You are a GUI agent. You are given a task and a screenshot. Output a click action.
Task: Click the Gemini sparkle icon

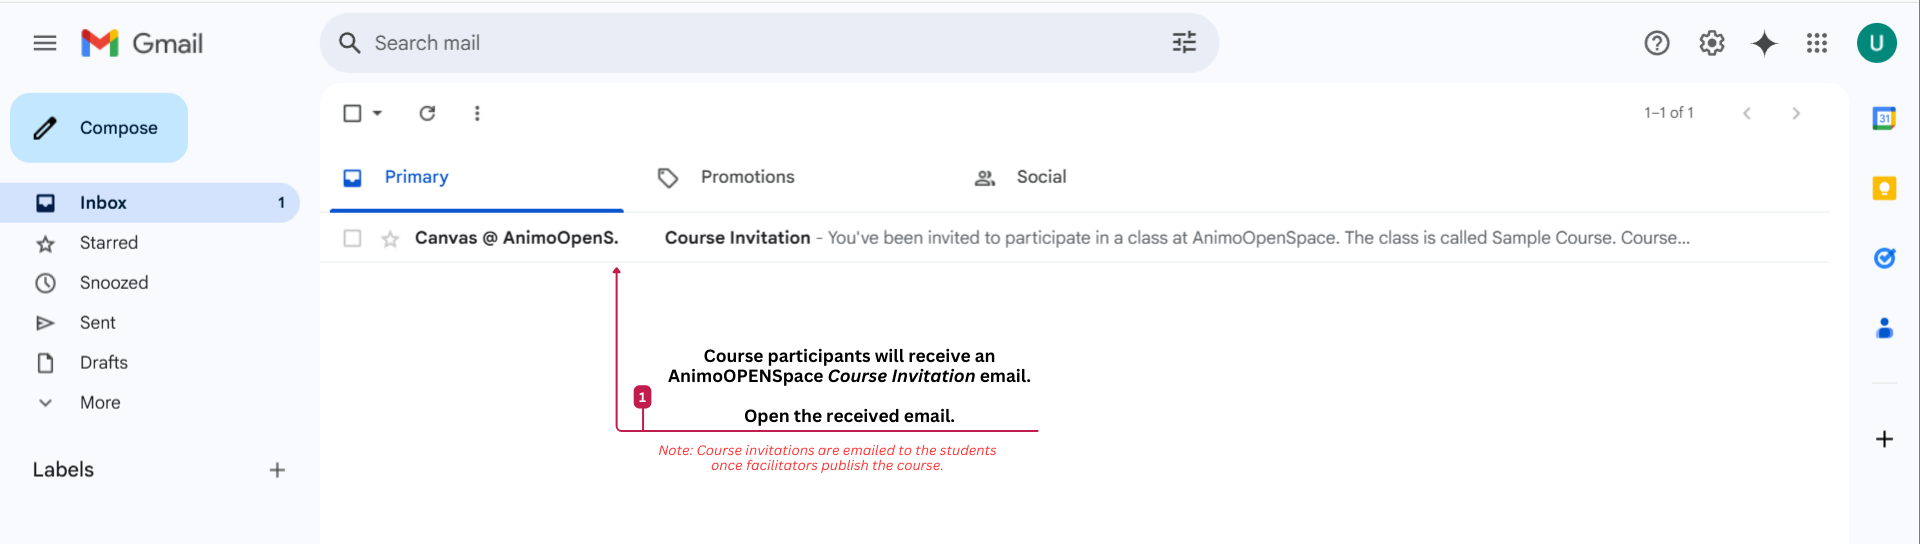[x=1765, y=43]
